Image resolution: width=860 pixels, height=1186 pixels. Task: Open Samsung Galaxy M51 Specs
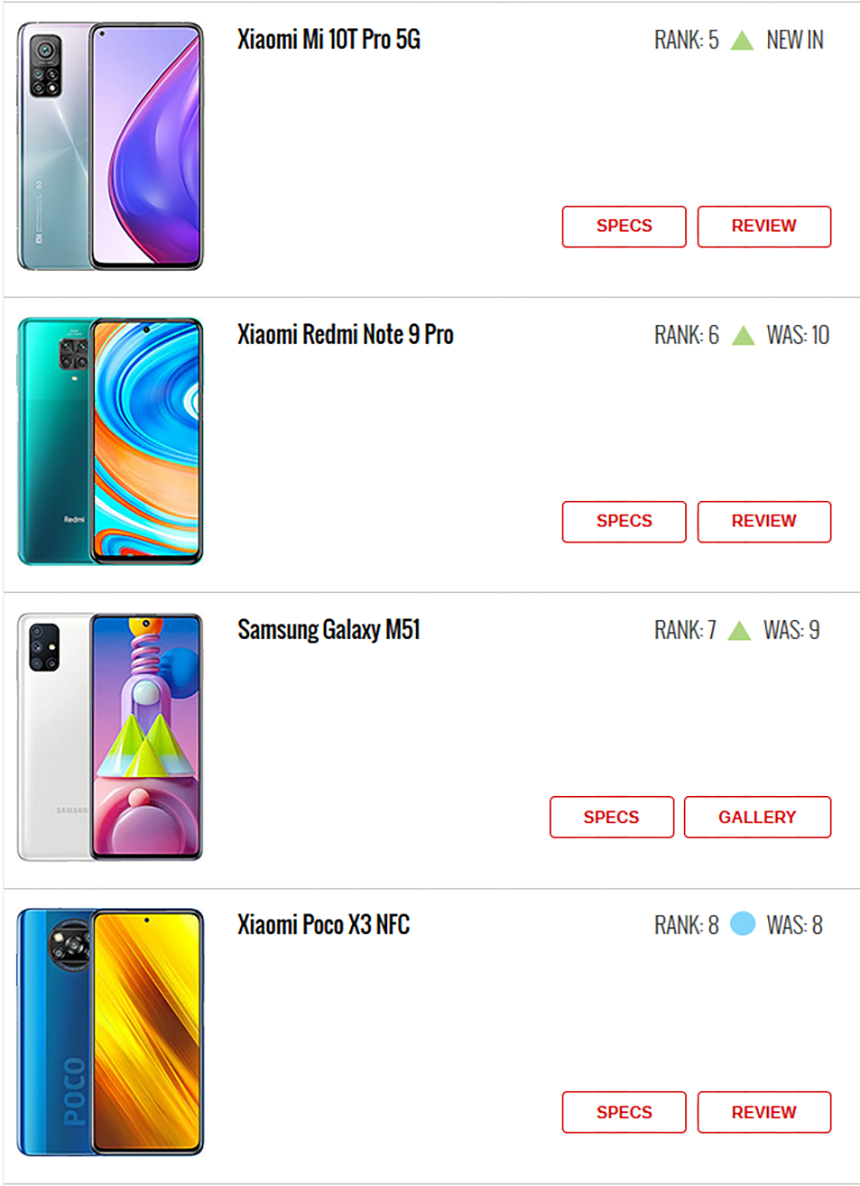[x=612, y=817]
